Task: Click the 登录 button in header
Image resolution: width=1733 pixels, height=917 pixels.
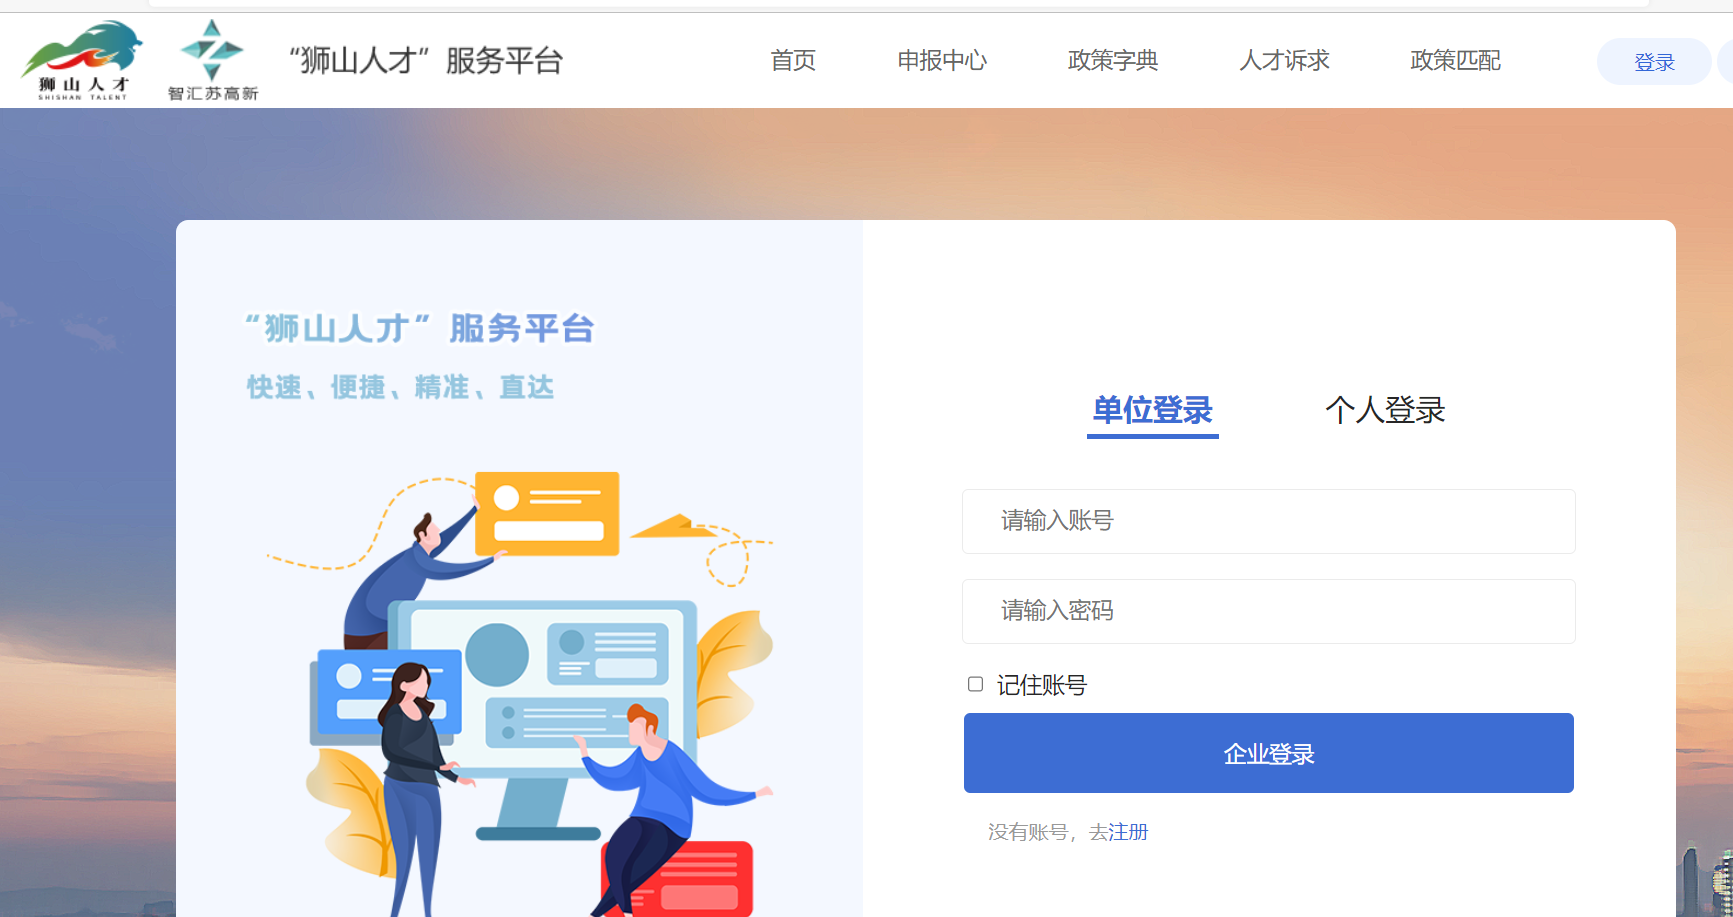Action: tap(1654, 62)
